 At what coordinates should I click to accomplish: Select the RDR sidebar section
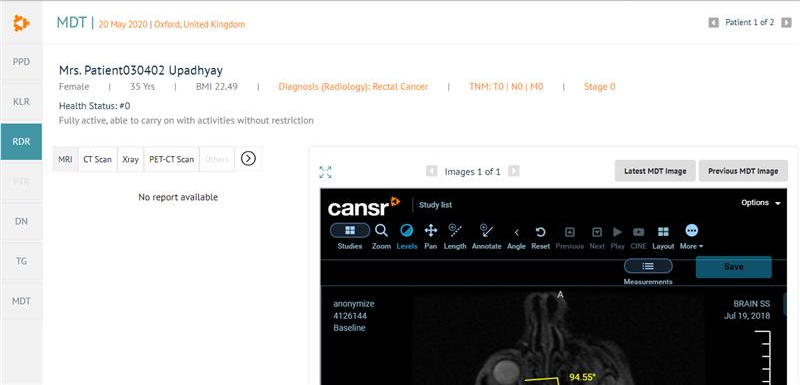coord(21,142)
